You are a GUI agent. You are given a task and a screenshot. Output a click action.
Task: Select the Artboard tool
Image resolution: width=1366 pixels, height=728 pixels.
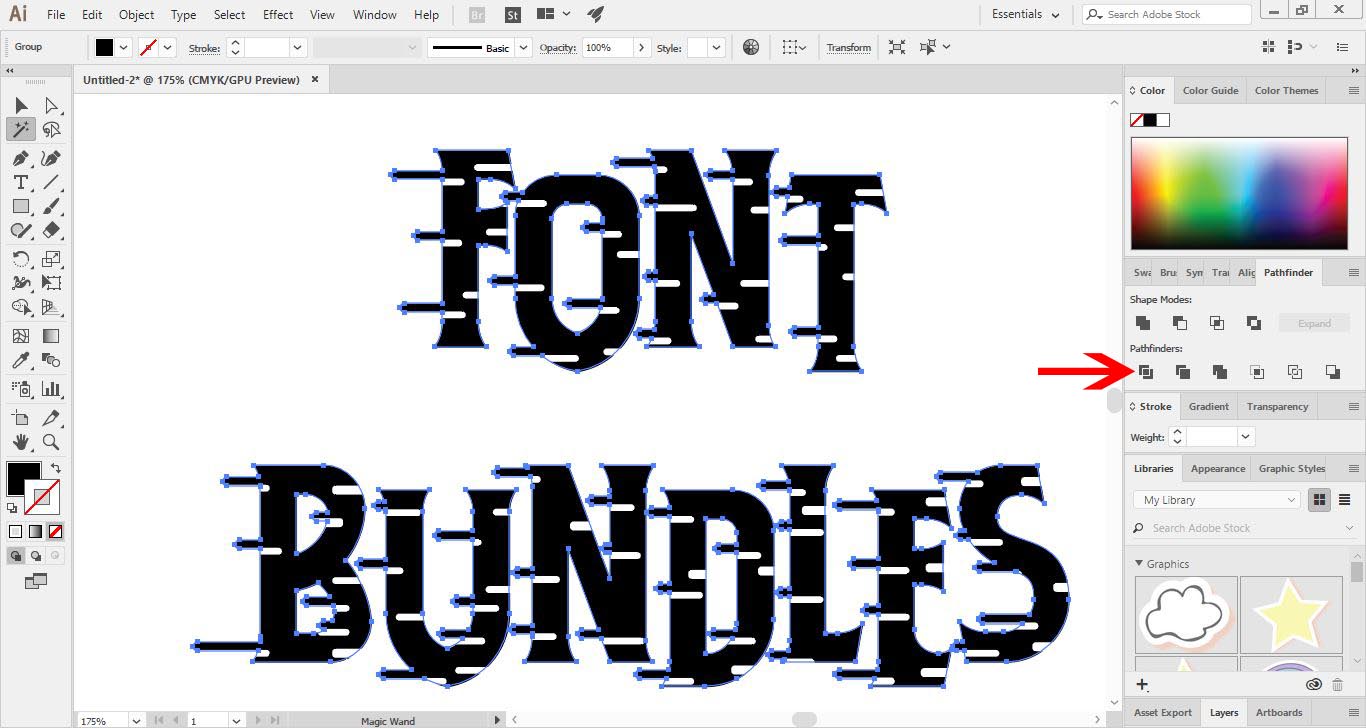(x=20, y=417)
